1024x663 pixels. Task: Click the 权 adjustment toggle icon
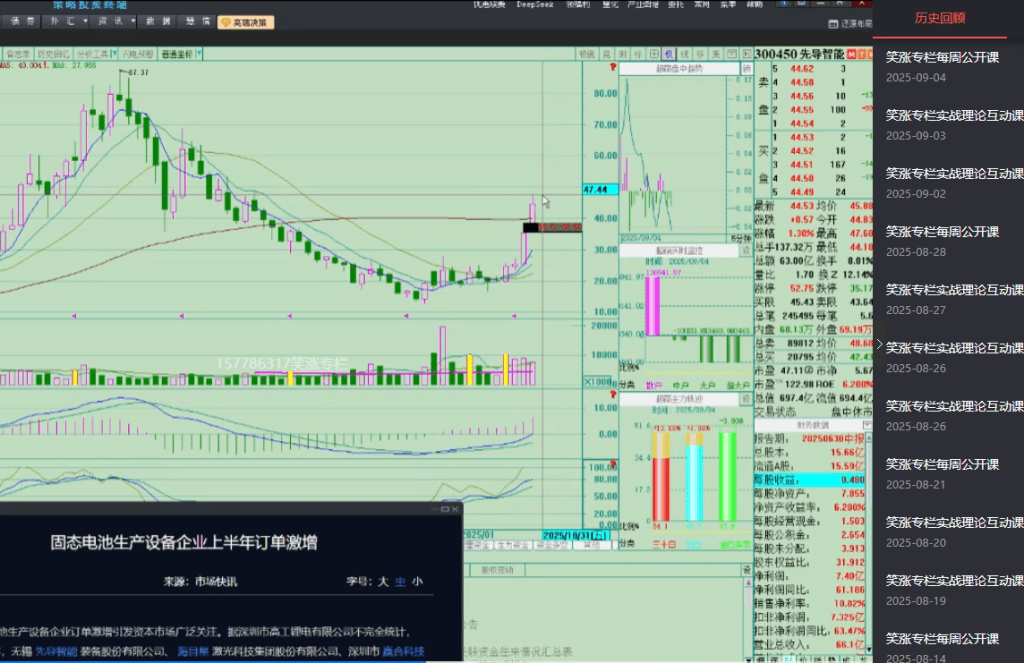pos(669,54)
